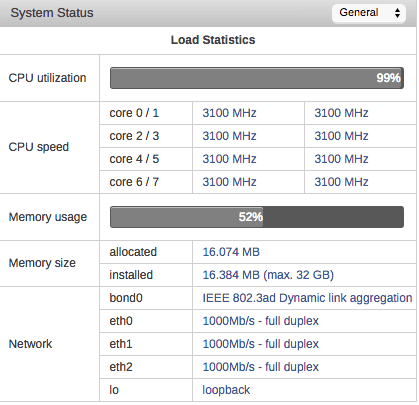Click the Memory usage 52% bar
Image resolution: width=419 pixels, height=405 pixels.
(x=257, y=217)
